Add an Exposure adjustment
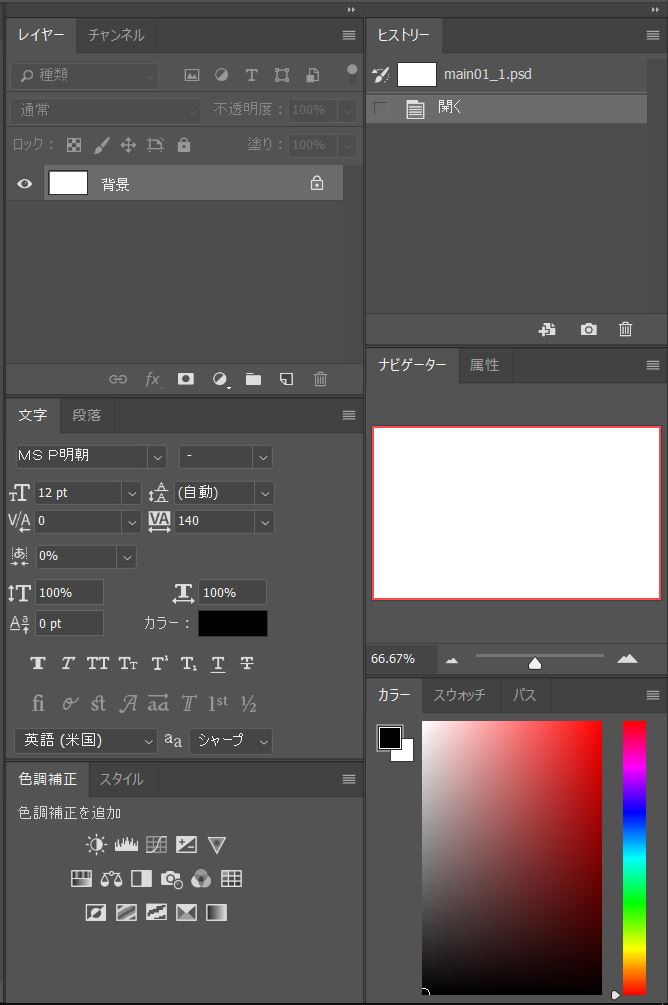Viewport: 668px width, 1005px height. pyautogui.click(x=187, y=845)
